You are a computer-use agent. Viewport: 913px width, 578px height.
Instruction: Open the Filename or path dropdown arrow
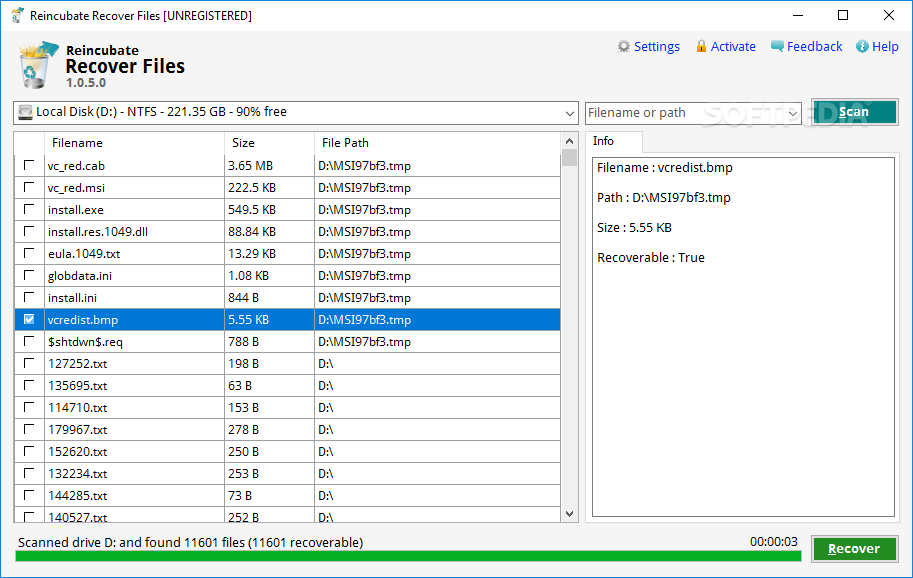pyautogui.click(x=792, y=113)
